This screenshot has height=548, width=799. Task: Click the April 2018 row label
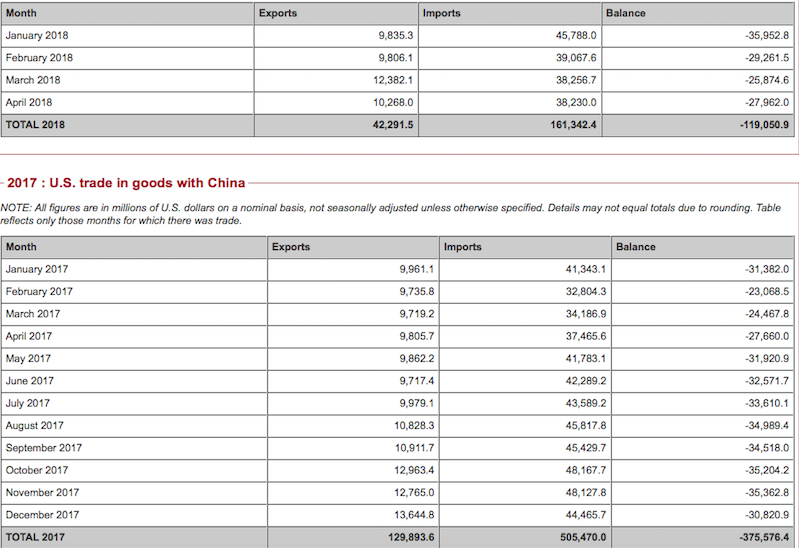tap(29, 102)
